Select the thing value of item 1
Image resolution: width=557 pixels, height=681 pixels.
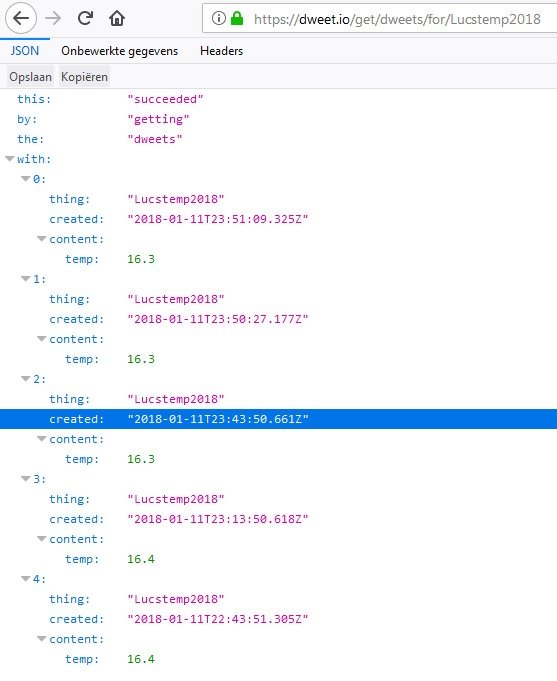click(x=176, y=299)
